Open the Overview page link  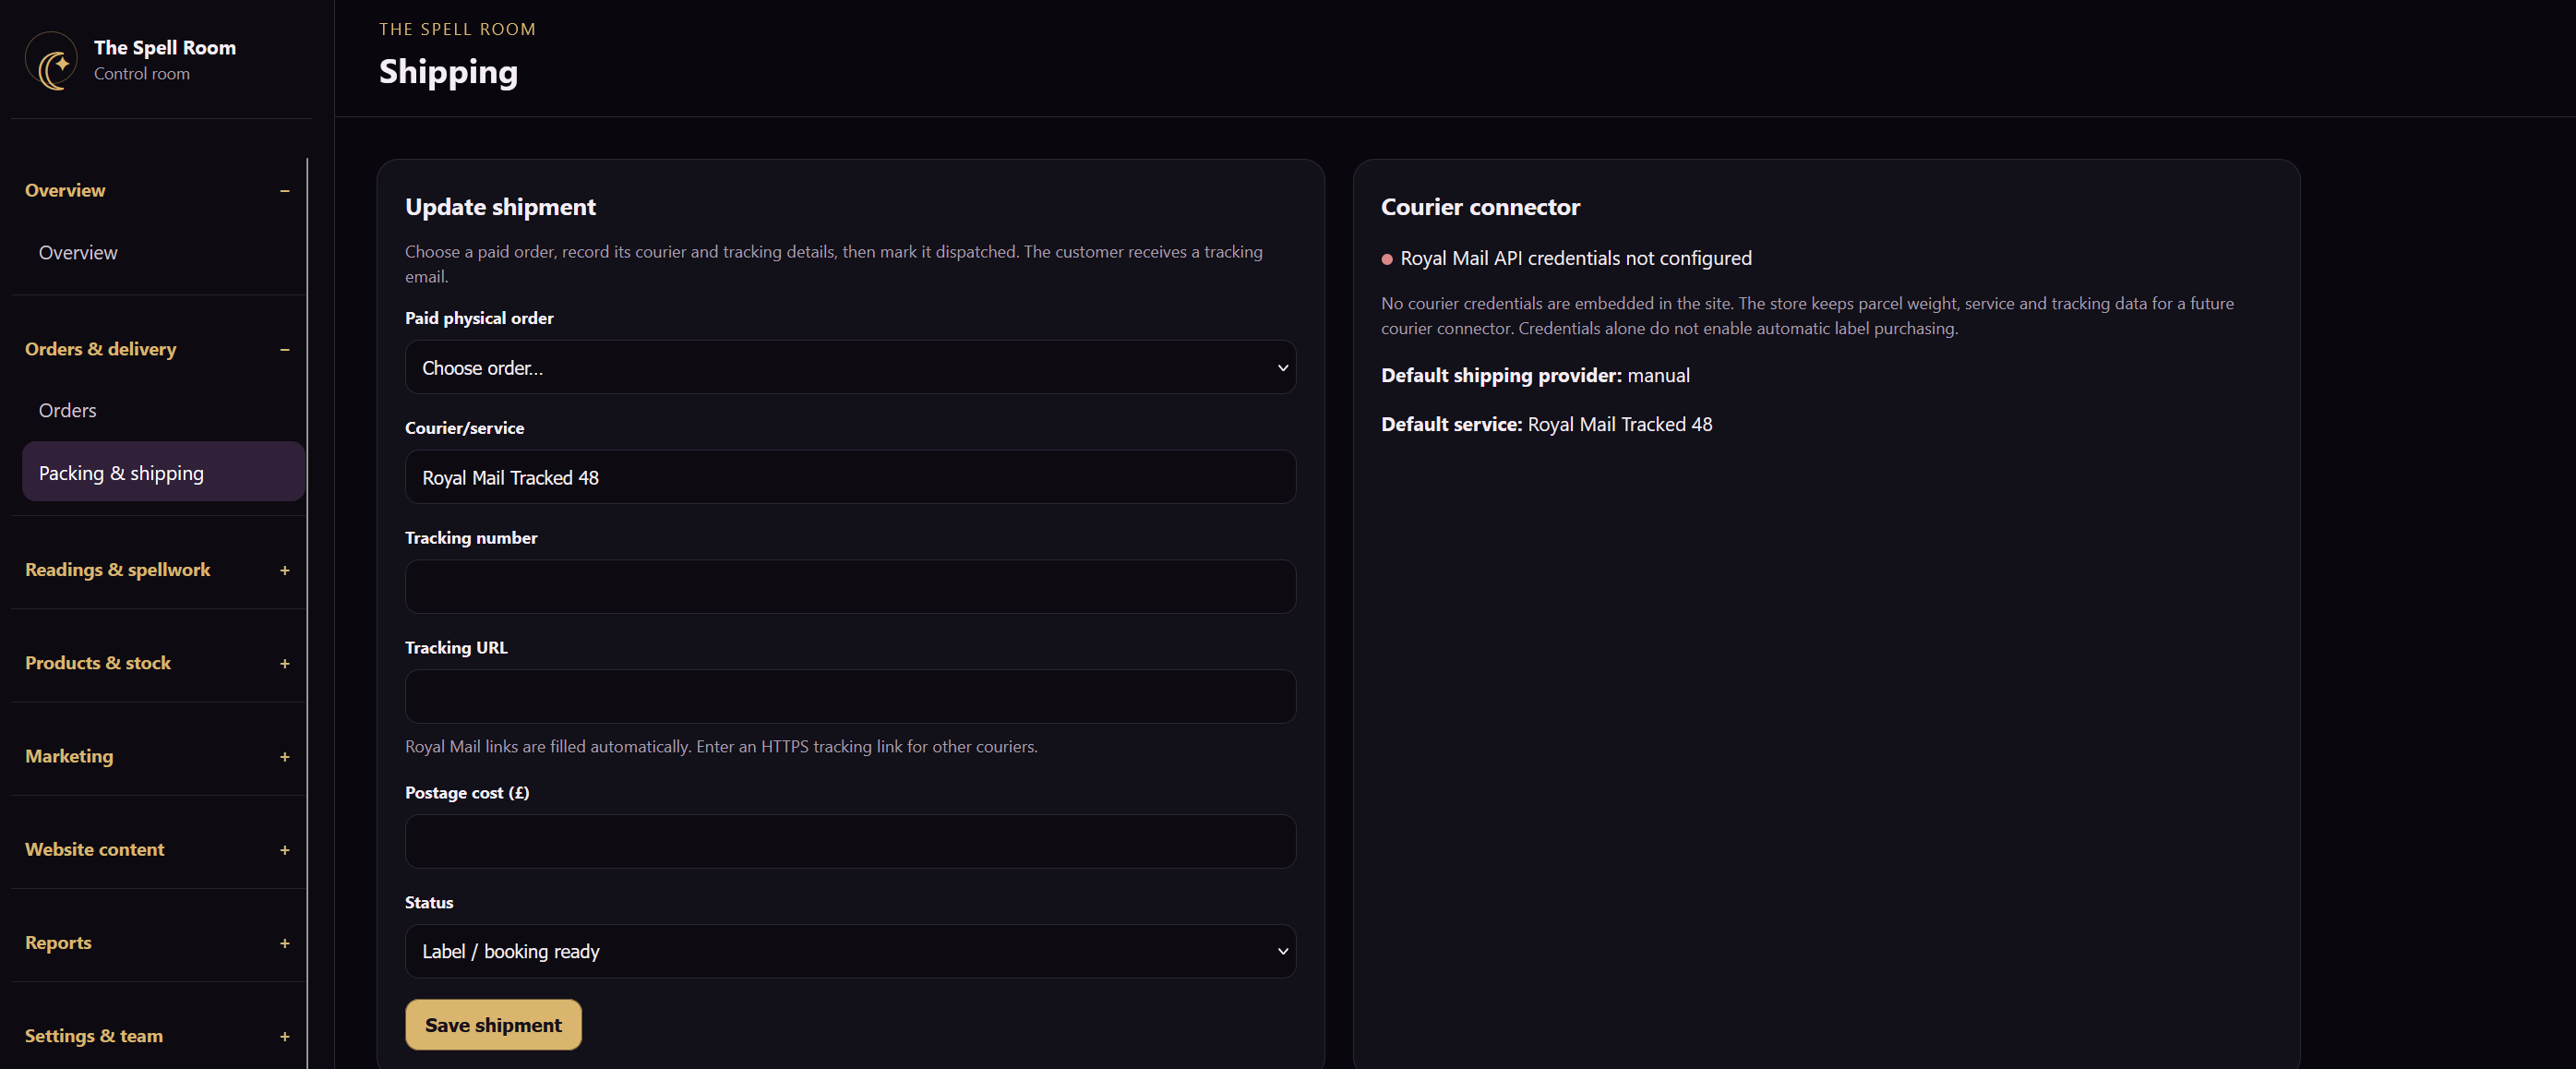click(x=163, y=253)
